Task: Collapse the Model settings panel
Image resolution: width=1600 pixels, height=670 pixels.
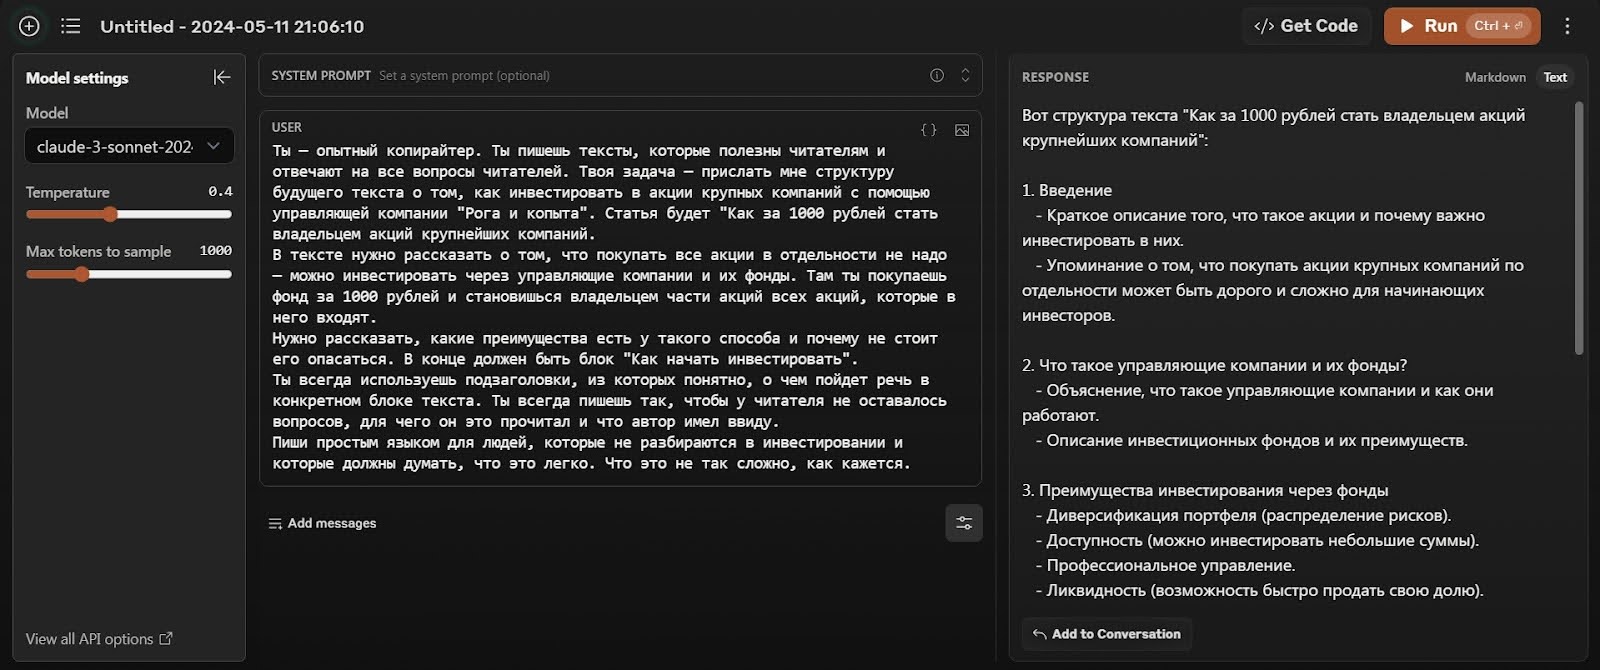Action: (222, 77)
